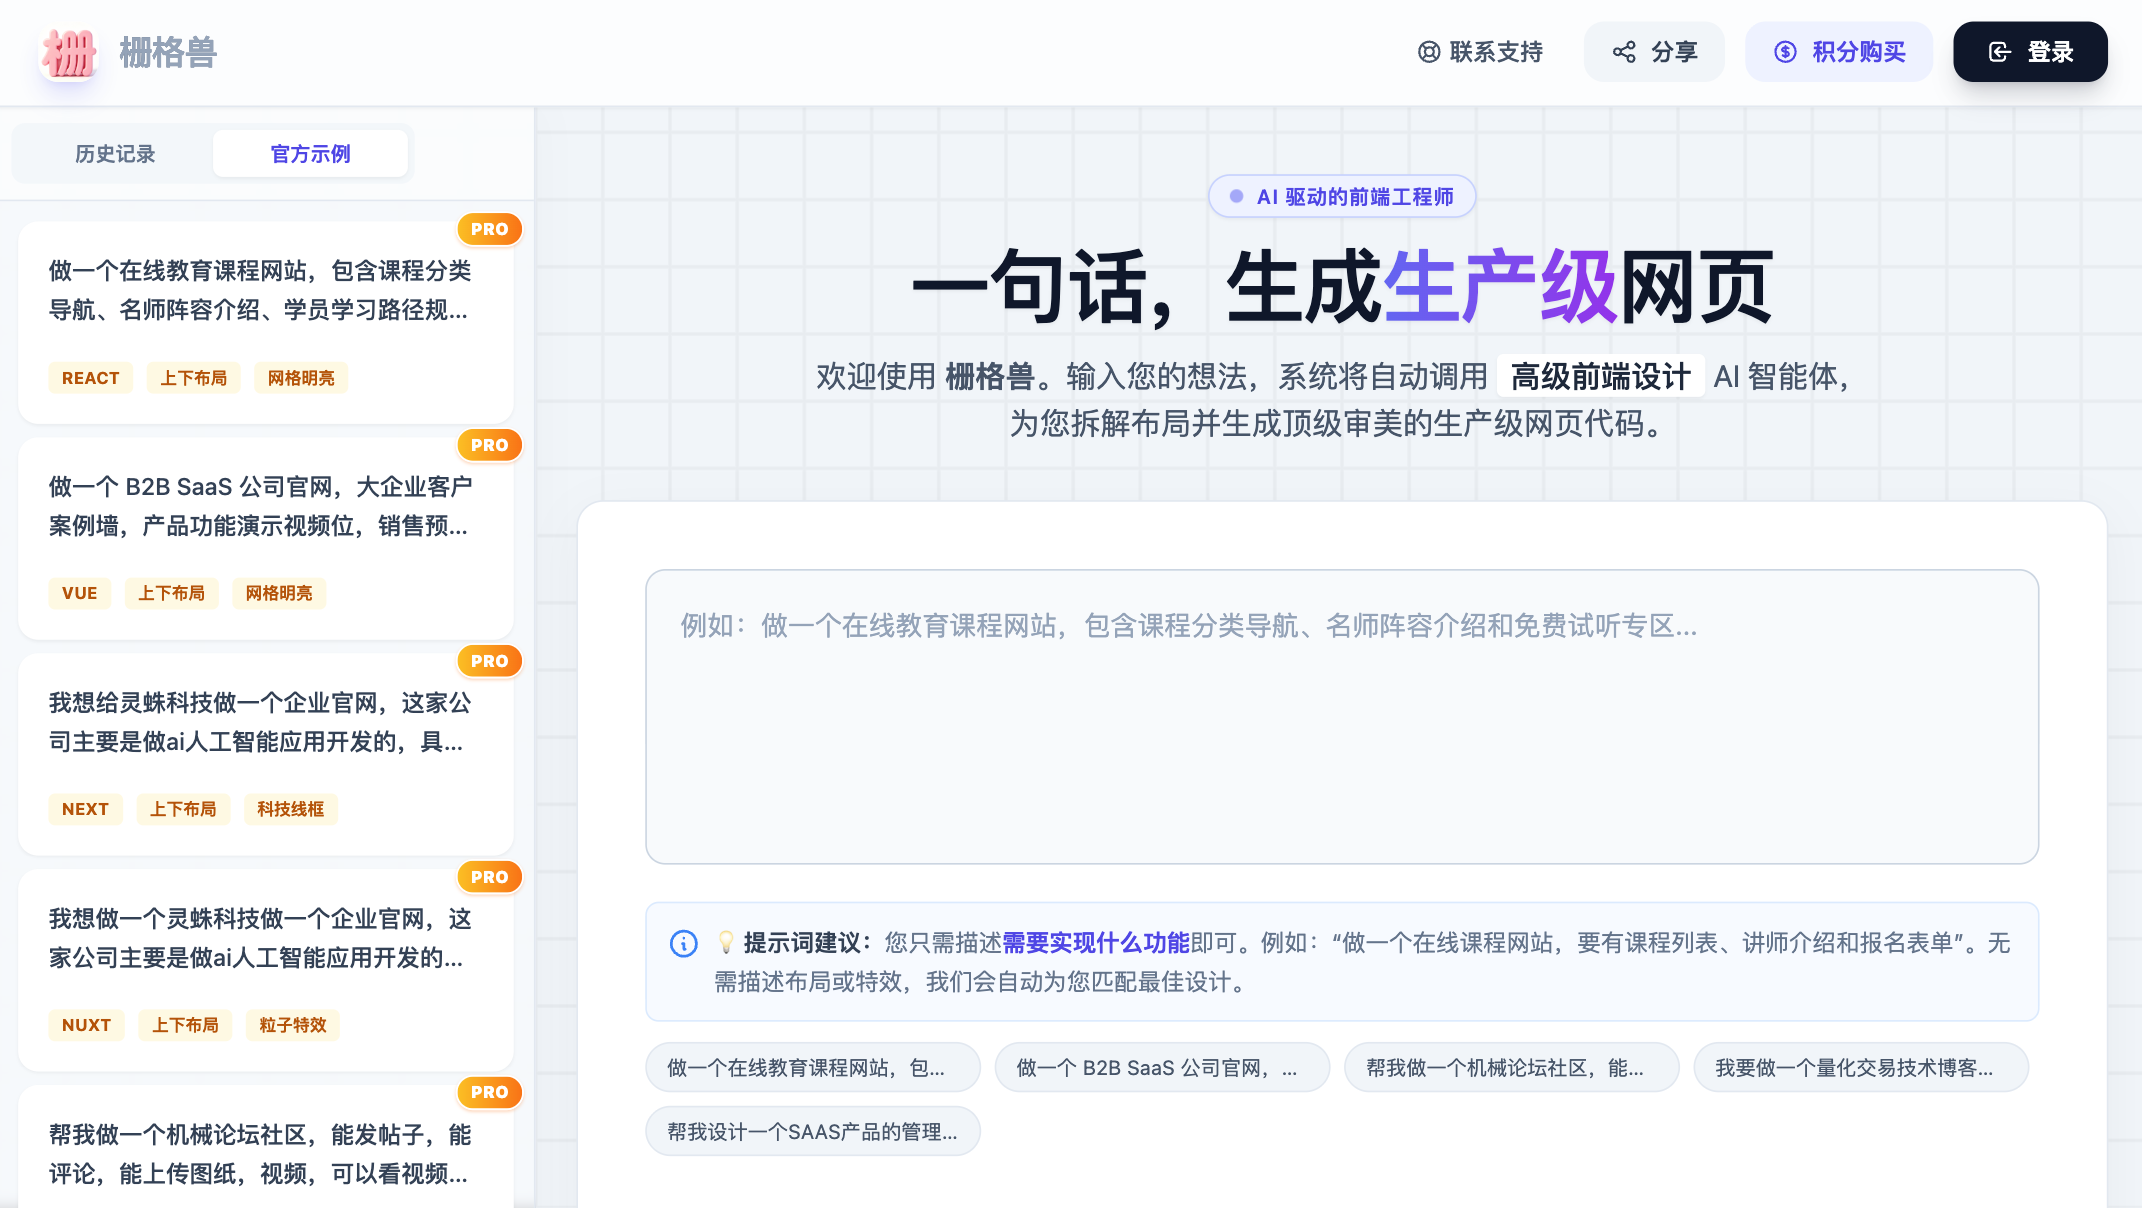The height and width of the screenshot is (1208, 2142).
Task: Click the info icon in 提示词建议 box
Action: click(x=684, y=943)
